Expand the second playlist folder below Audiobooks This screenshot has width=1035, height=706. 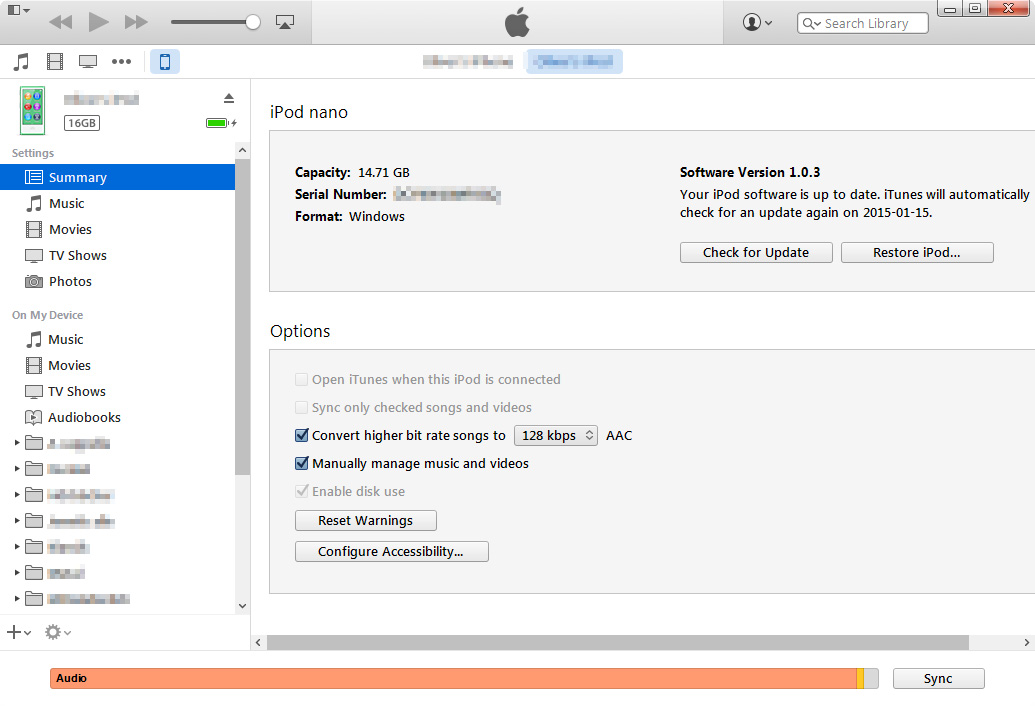click(x=17, y=468)
